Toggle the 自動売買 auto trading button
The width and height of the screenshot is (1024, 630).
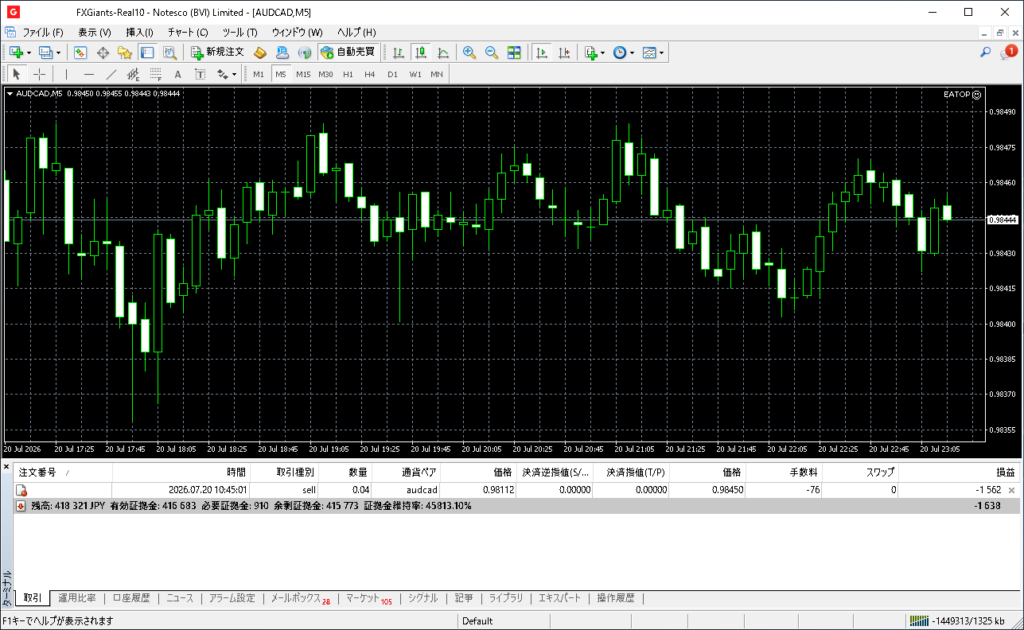[x=348, y=52]
